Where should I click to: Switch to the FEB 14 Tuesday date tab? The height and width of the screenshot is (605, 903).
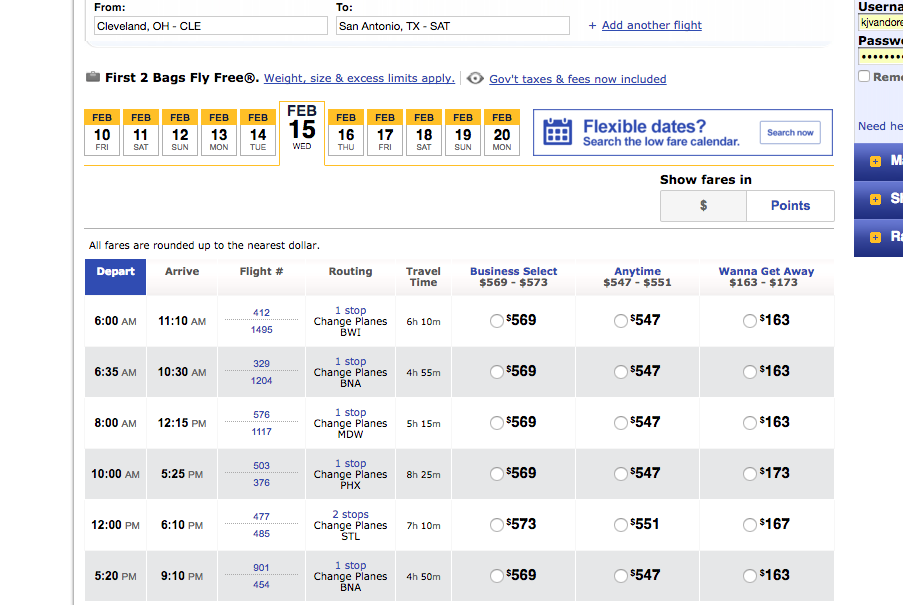click(x=258, y=133)
